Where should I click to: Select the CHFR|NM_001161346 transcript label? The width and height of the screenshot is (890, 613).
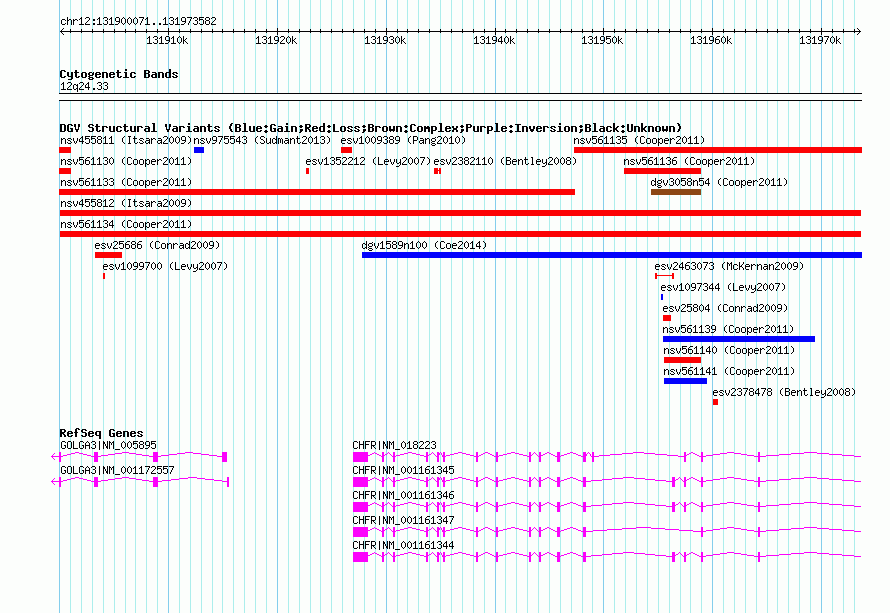pos(404,496)
